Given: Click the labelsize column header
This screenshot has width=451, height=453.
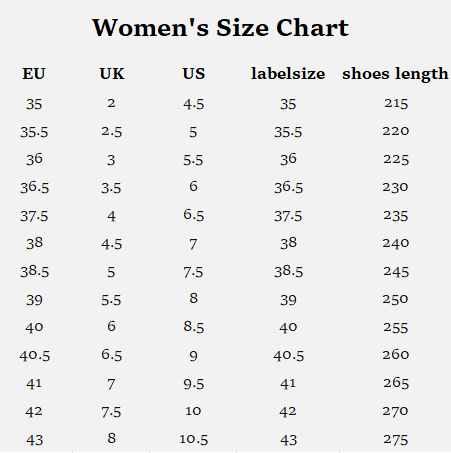Looking at the screenshot, I should (288, 74).
